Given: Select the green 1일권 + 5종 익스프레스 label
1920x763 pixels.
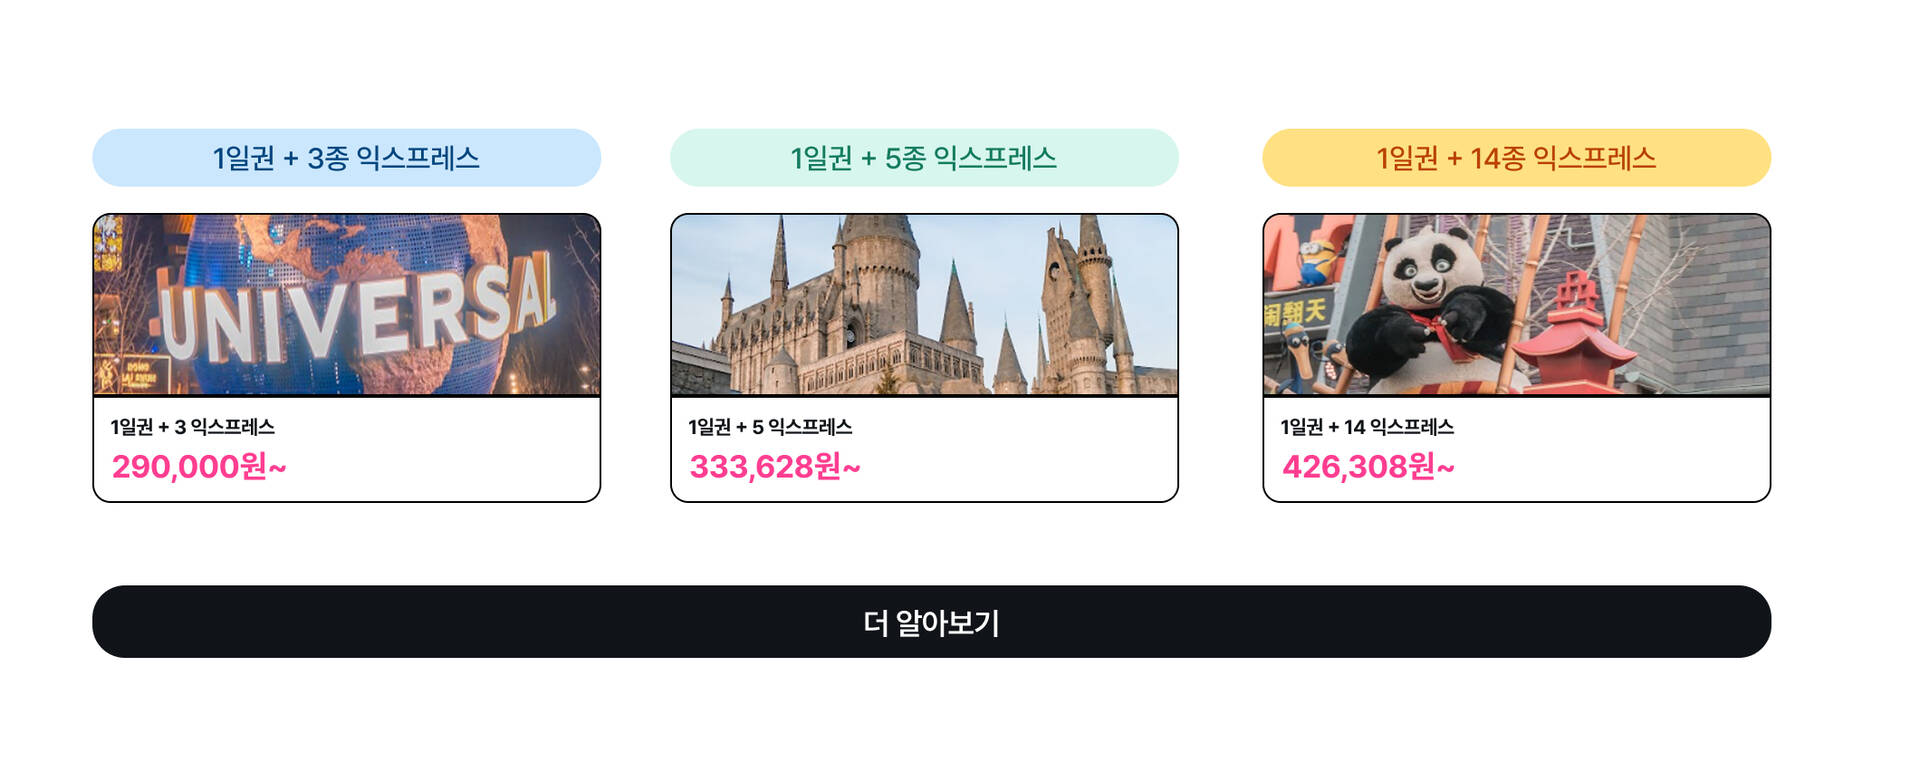Looking at the screenshot, I should coord(924,158).
